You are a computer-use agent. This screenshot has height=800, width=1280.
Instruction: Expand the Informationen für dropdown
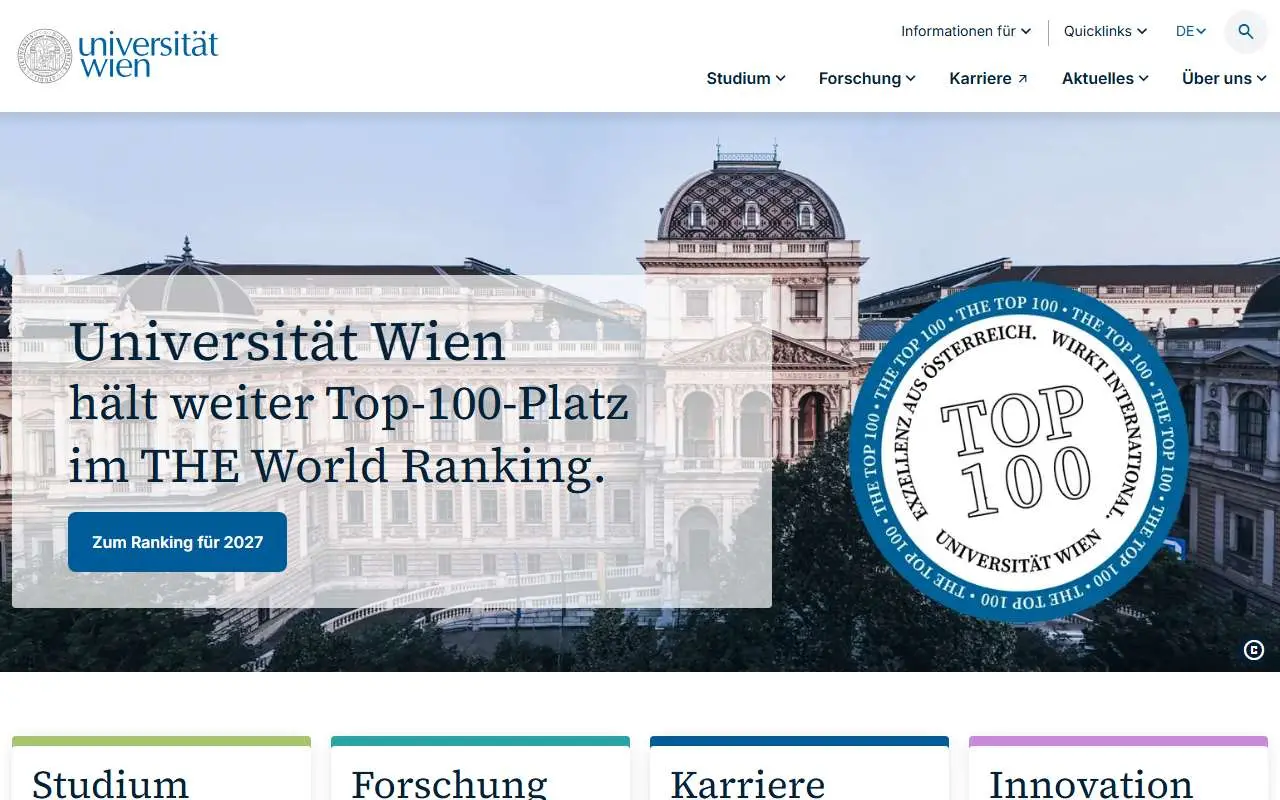[x=966, y=31]
